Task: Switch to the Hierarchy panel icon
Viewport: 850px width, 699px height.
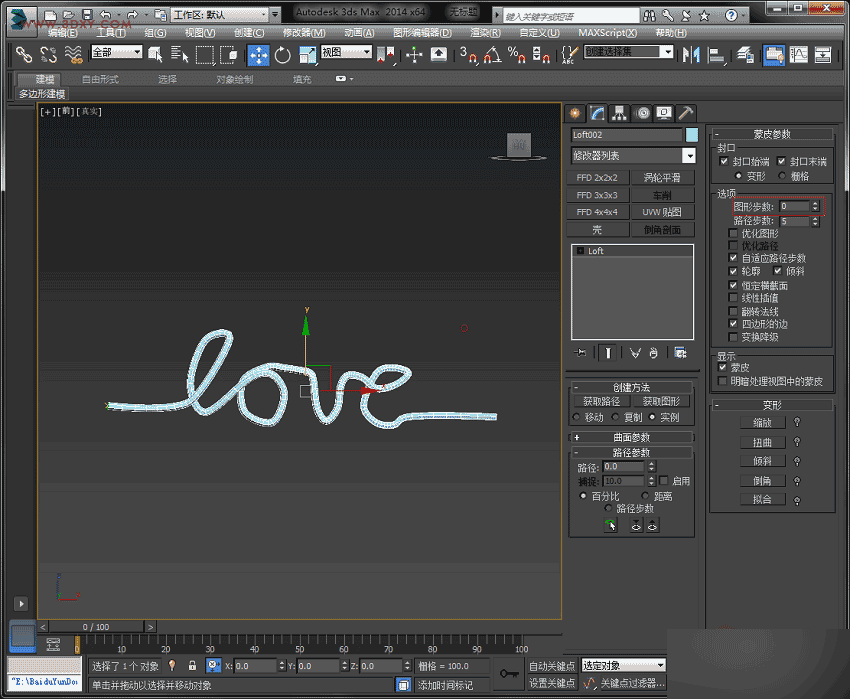Action: 618,112
